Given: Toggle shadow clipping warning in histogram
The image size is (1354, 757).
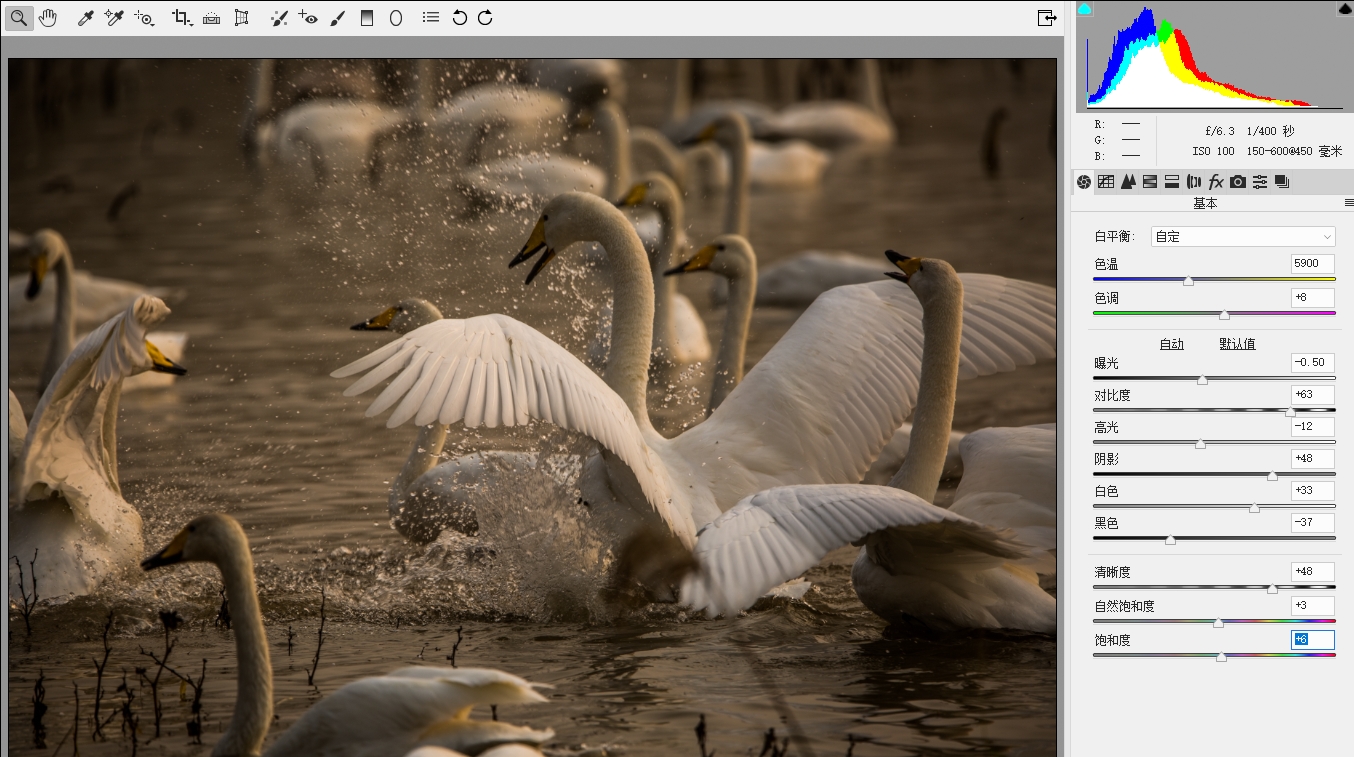Looking at the screenshot, I should pos(1085,9).
